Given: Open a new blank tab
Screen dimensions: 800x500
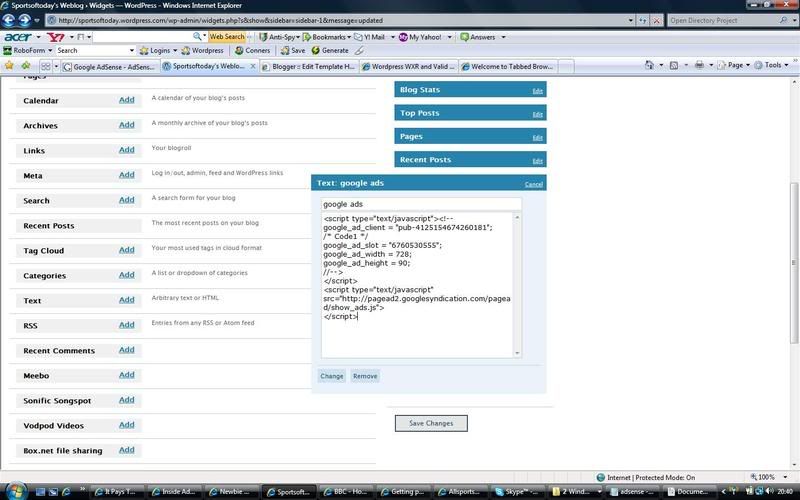Looking at the screenshot, I should [x=566, y=66].
